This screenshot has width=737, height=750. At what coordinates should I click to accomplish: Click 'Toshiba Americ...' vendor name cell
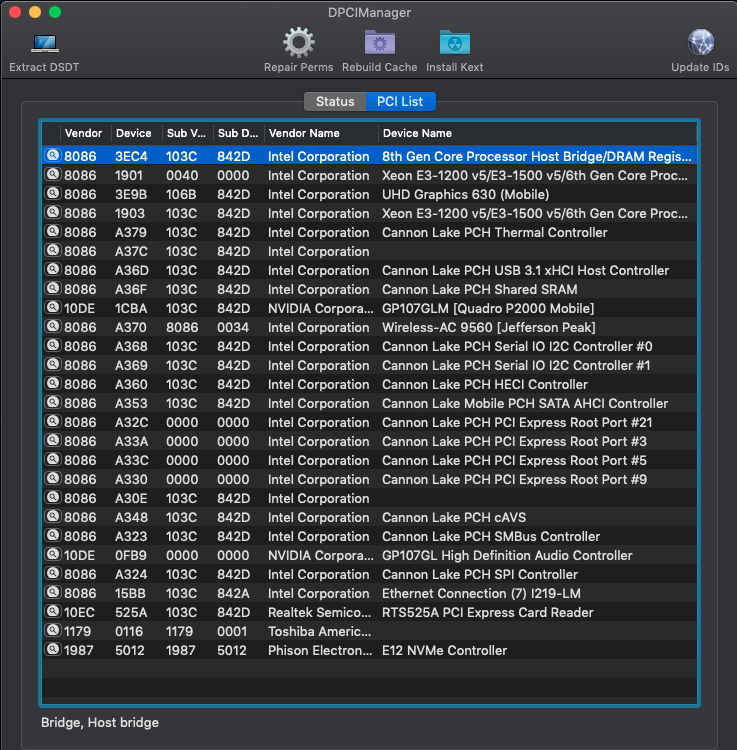coord(319,631)
